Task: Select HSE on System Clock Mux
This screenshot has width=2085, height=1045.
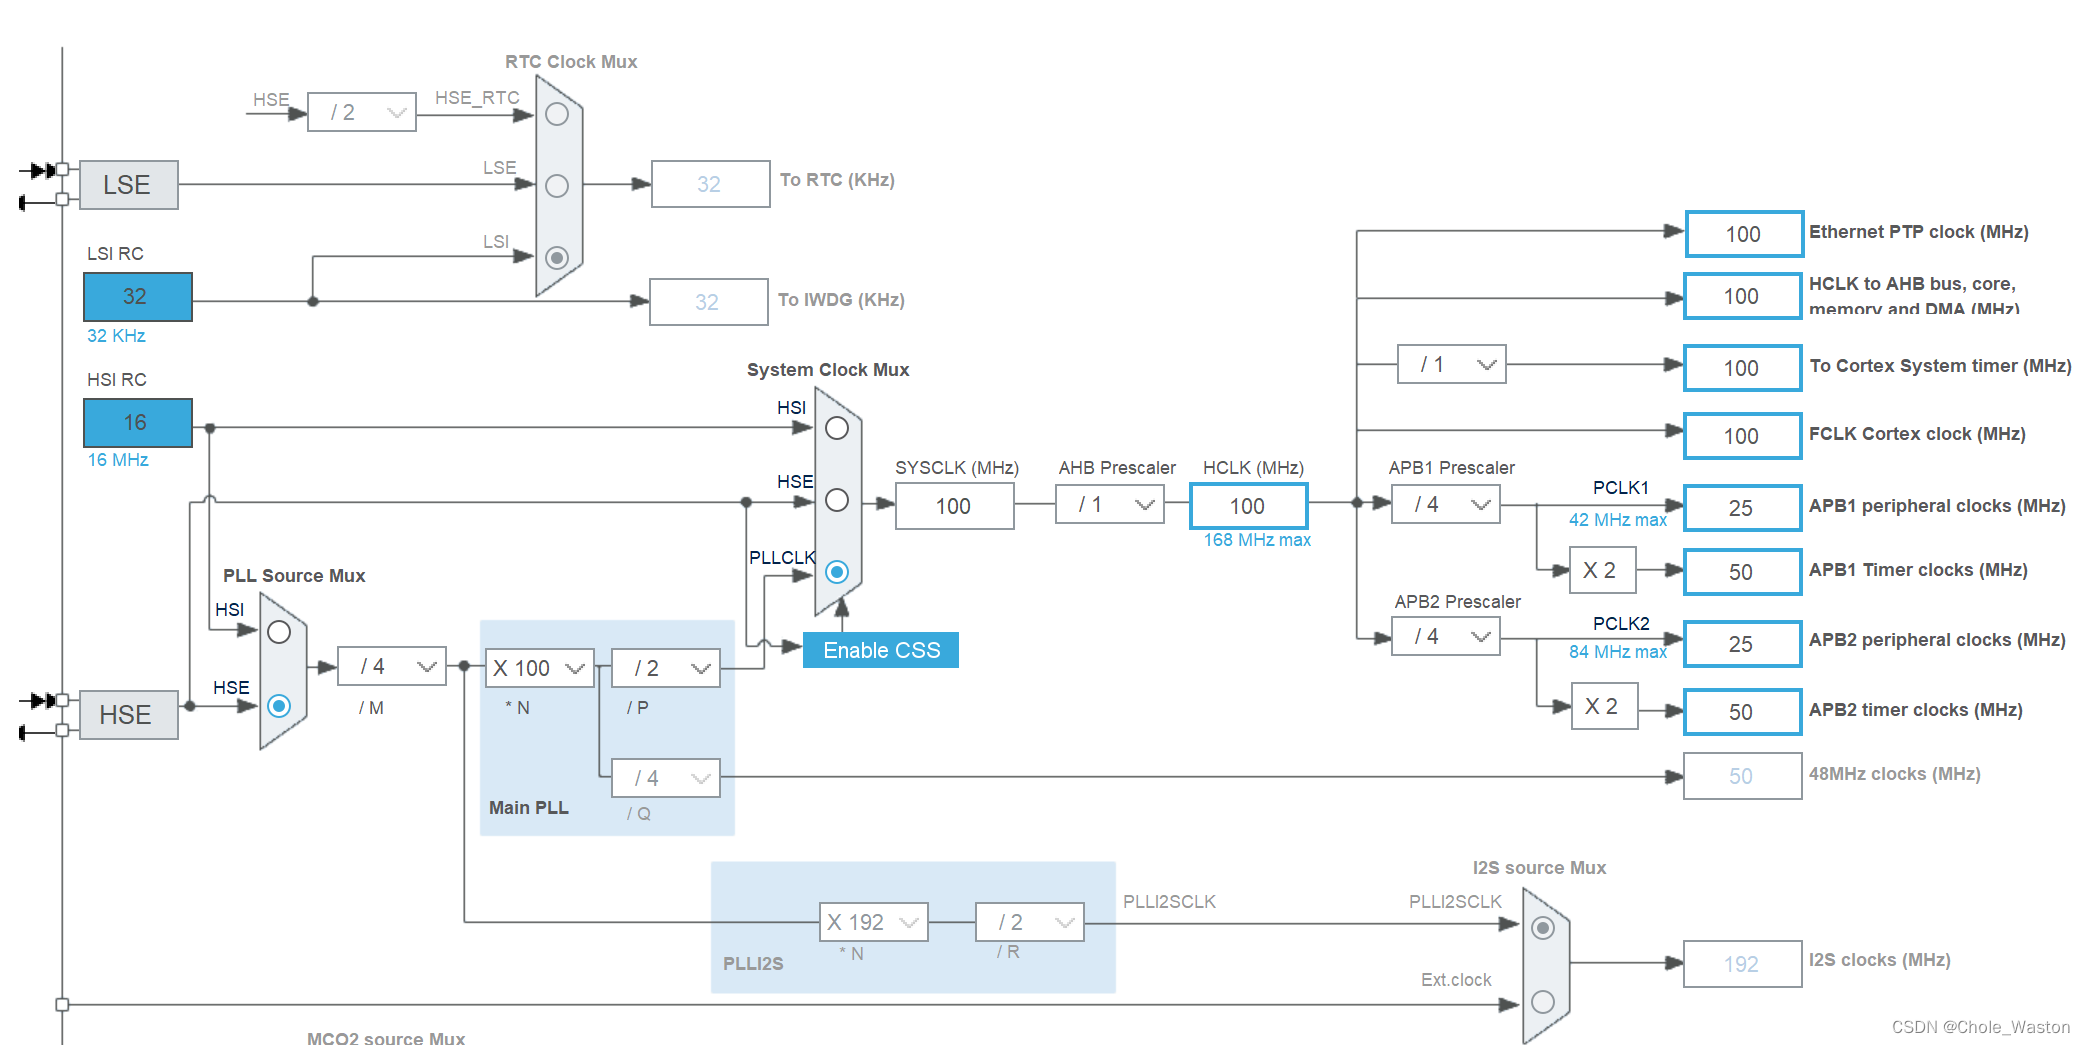Action: 837,500
